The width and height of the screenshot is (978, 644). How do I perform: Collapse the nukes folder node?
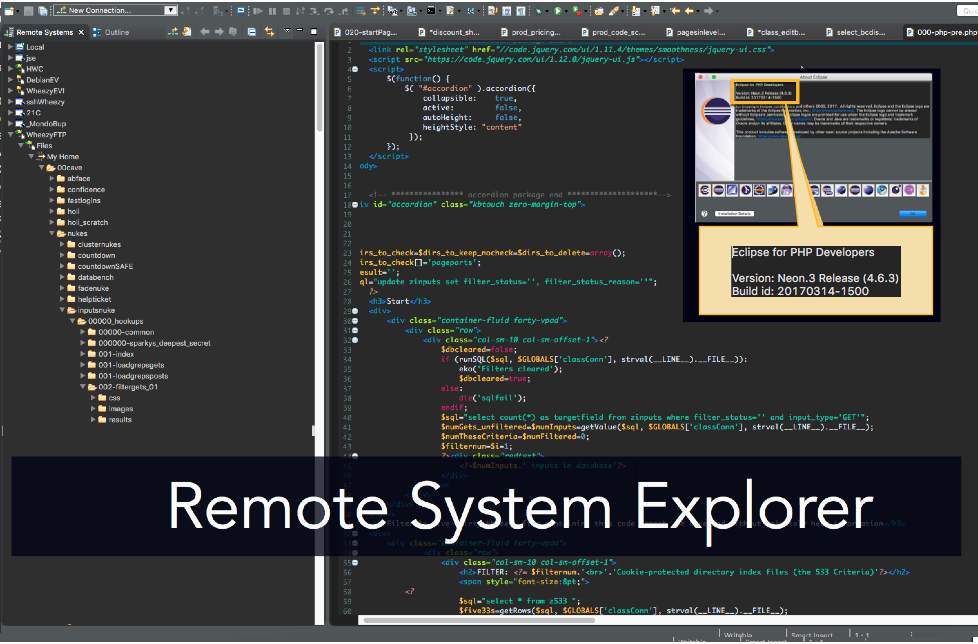[51, 233]
